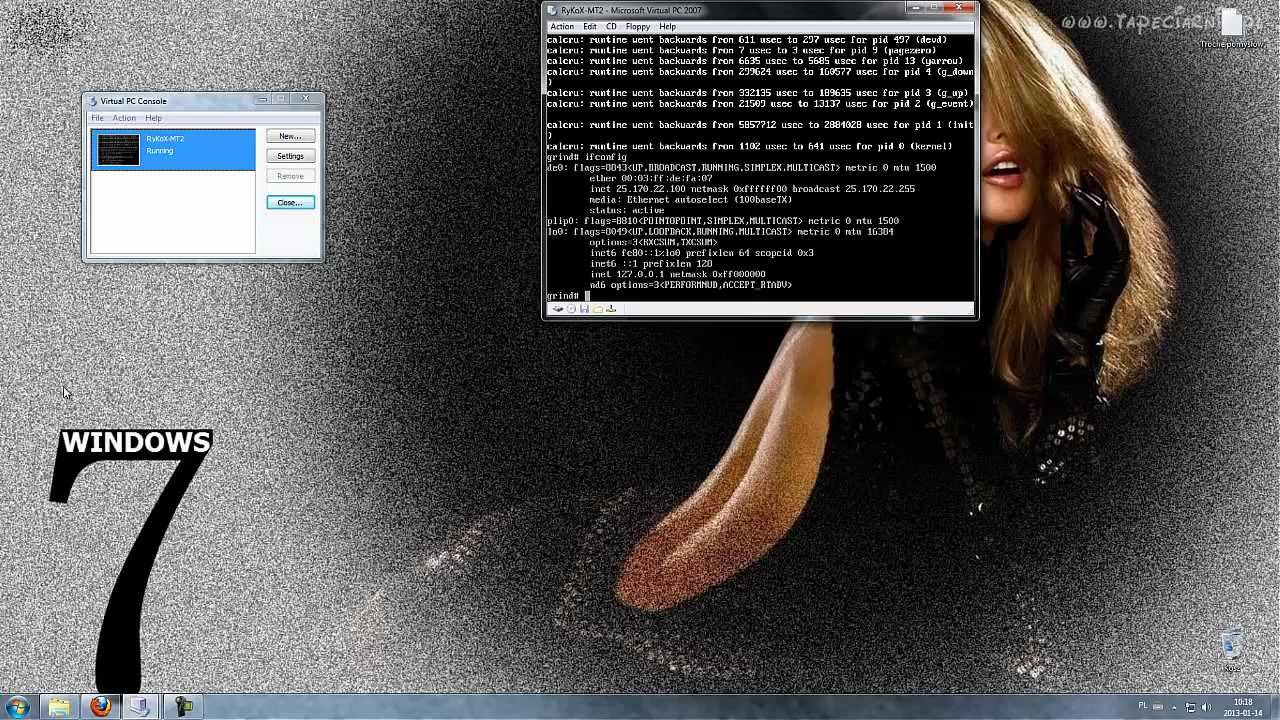Open Windows Explorer from the taskbar

[x=59, y=707]
